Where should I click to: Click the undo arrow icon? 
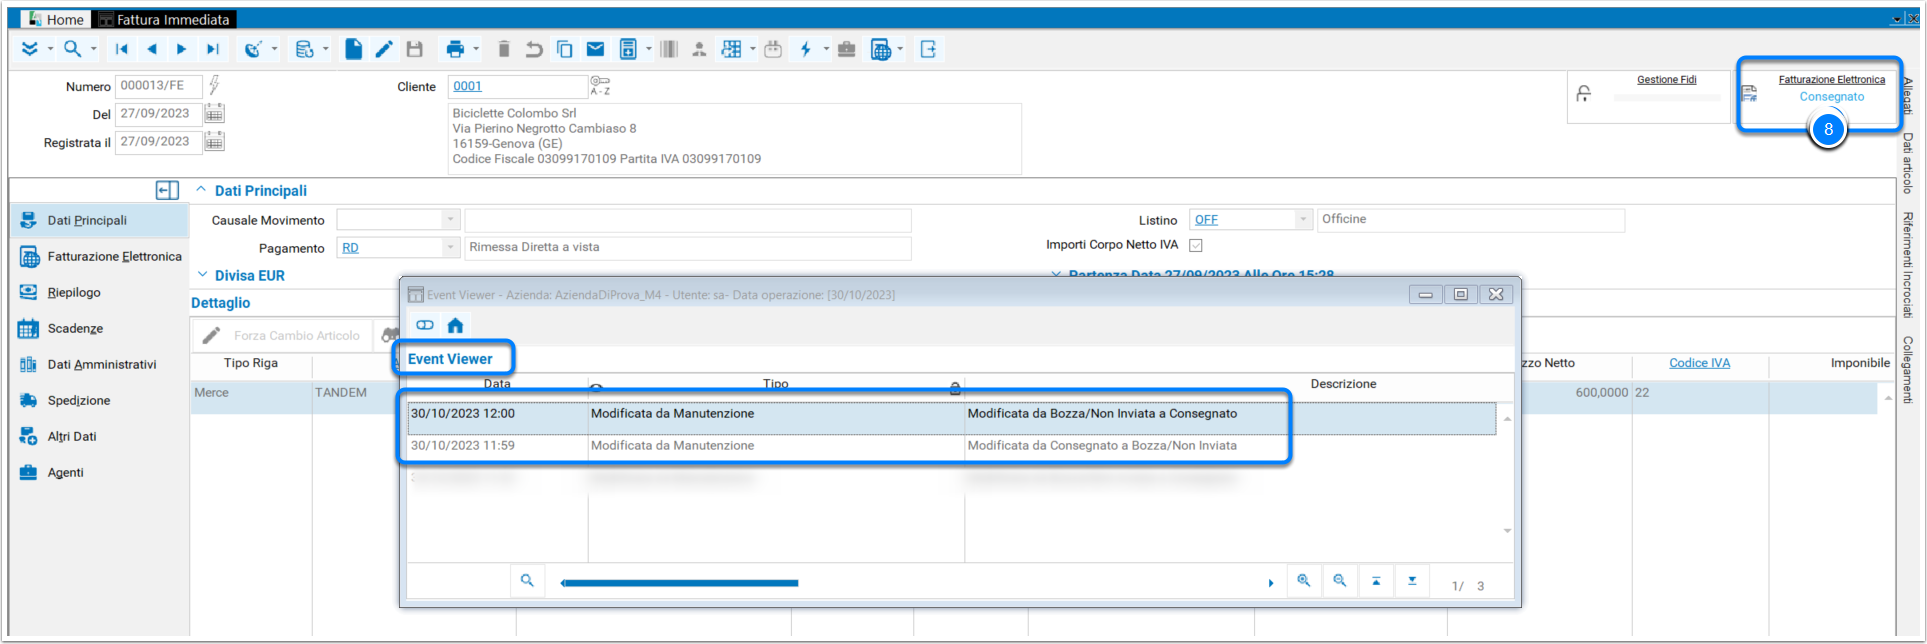coord(534,49)
